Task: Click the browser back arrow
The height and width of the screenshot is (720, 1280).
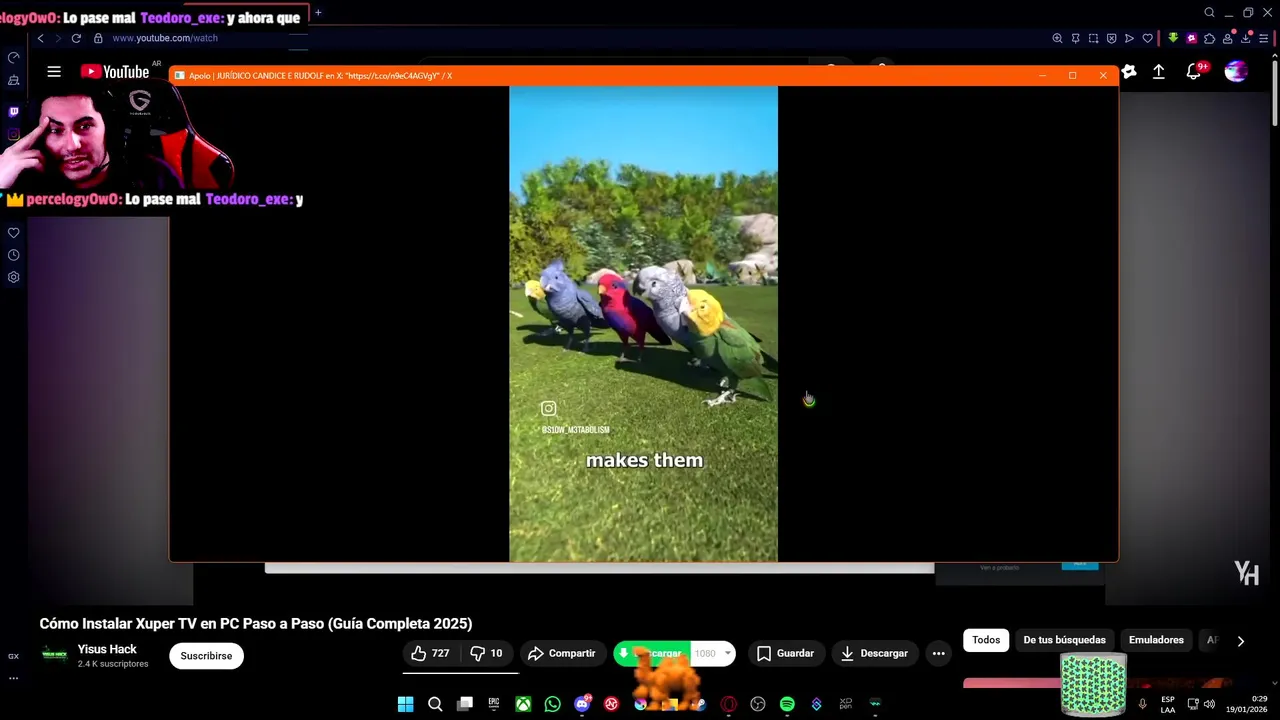Action: 40,38
